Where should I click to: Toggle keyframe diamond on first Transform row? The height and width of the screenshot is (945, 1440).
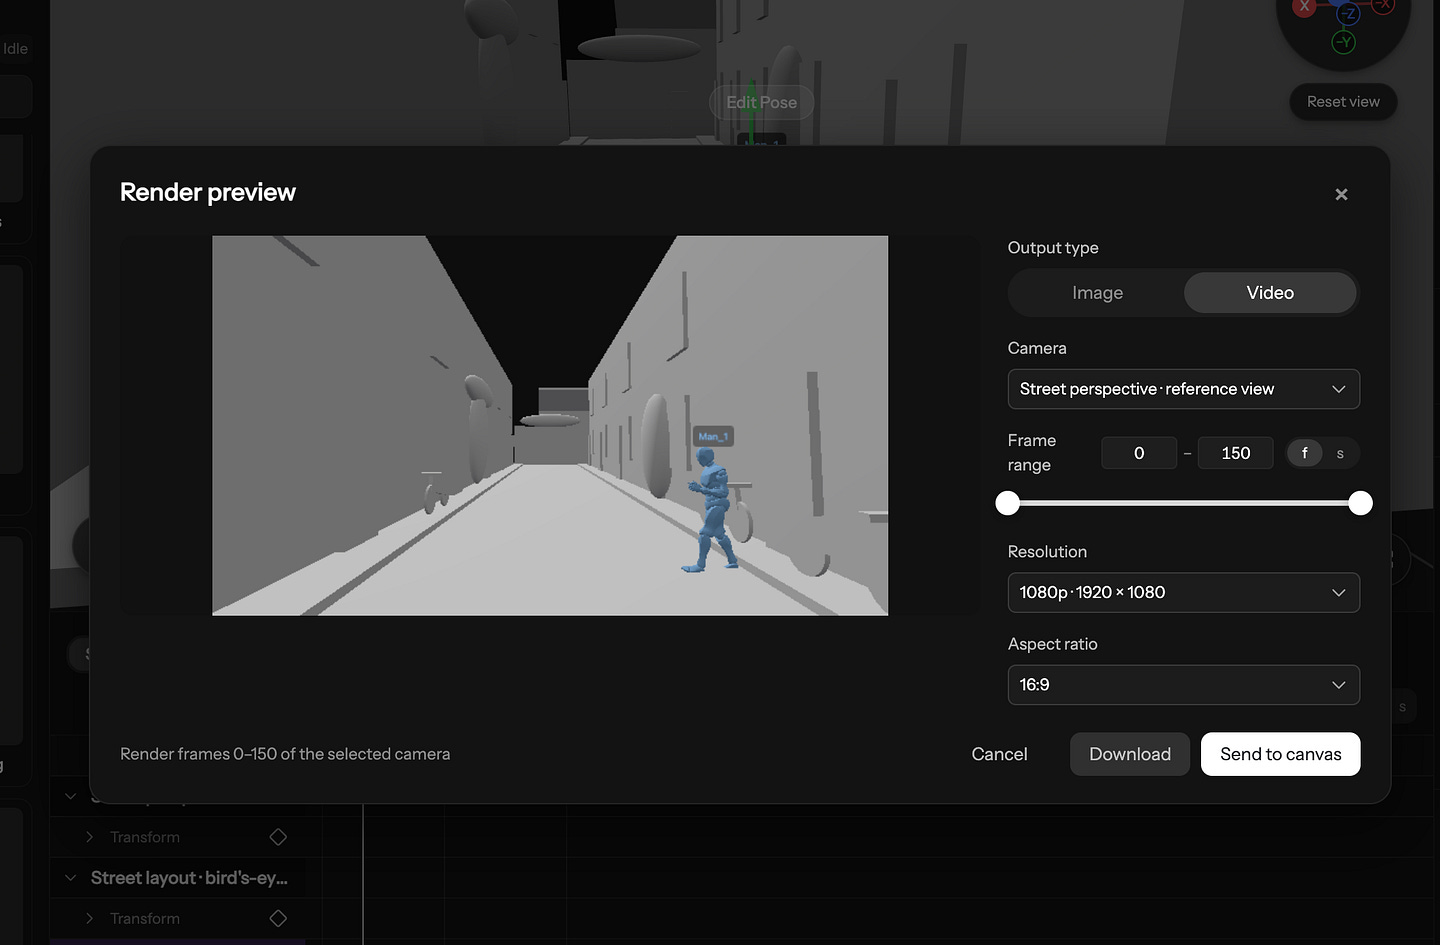coord(278,837)
